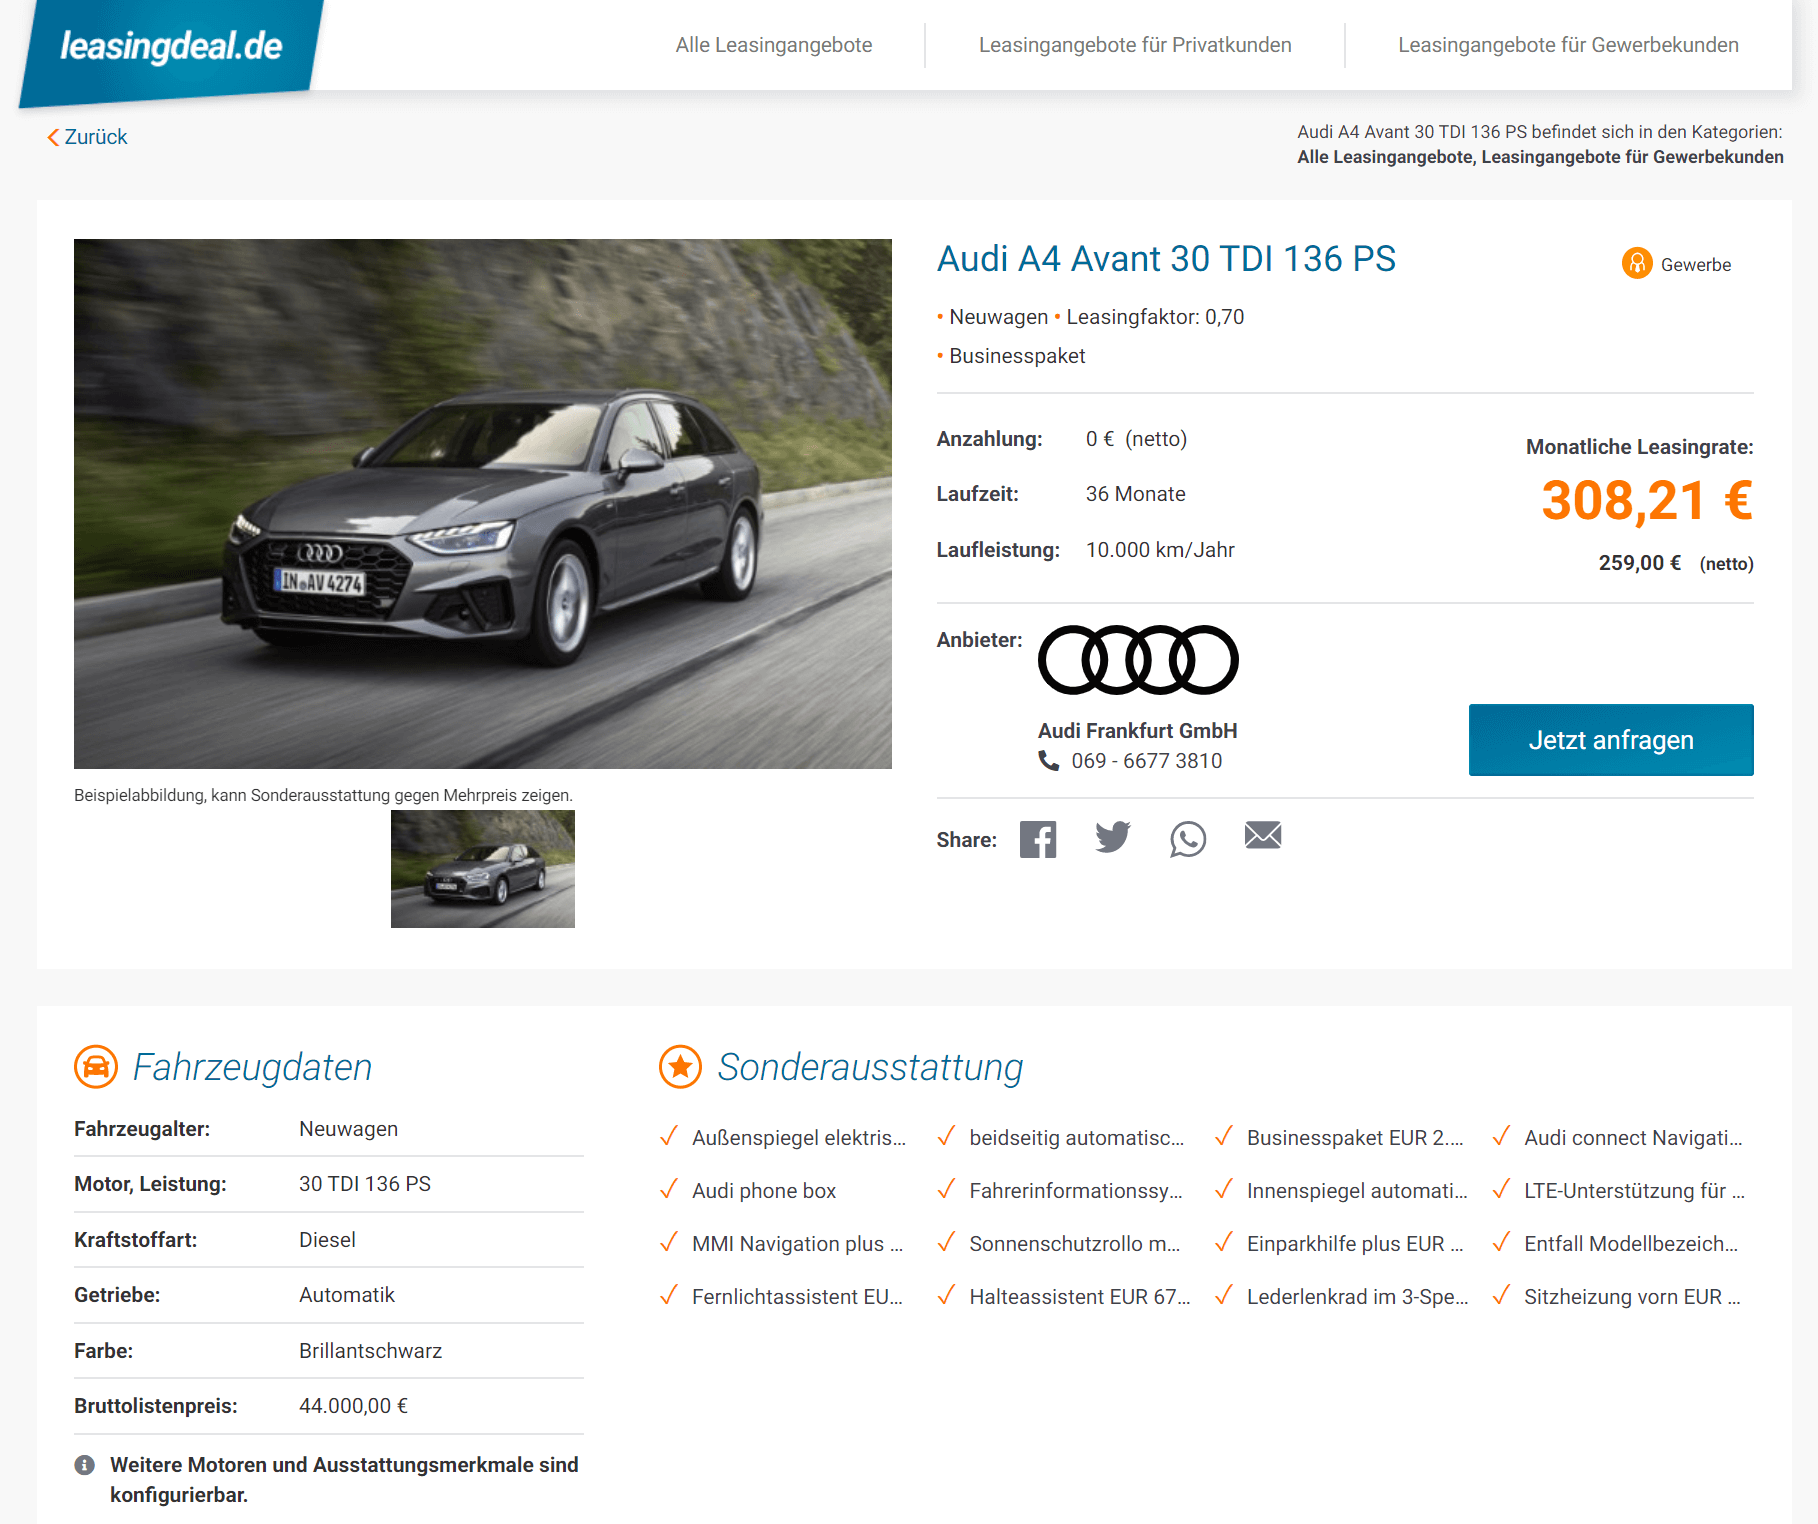The image size is (1818, 1524).
Task: Click the phone handset icon
Action: [x=1048, y=761]
